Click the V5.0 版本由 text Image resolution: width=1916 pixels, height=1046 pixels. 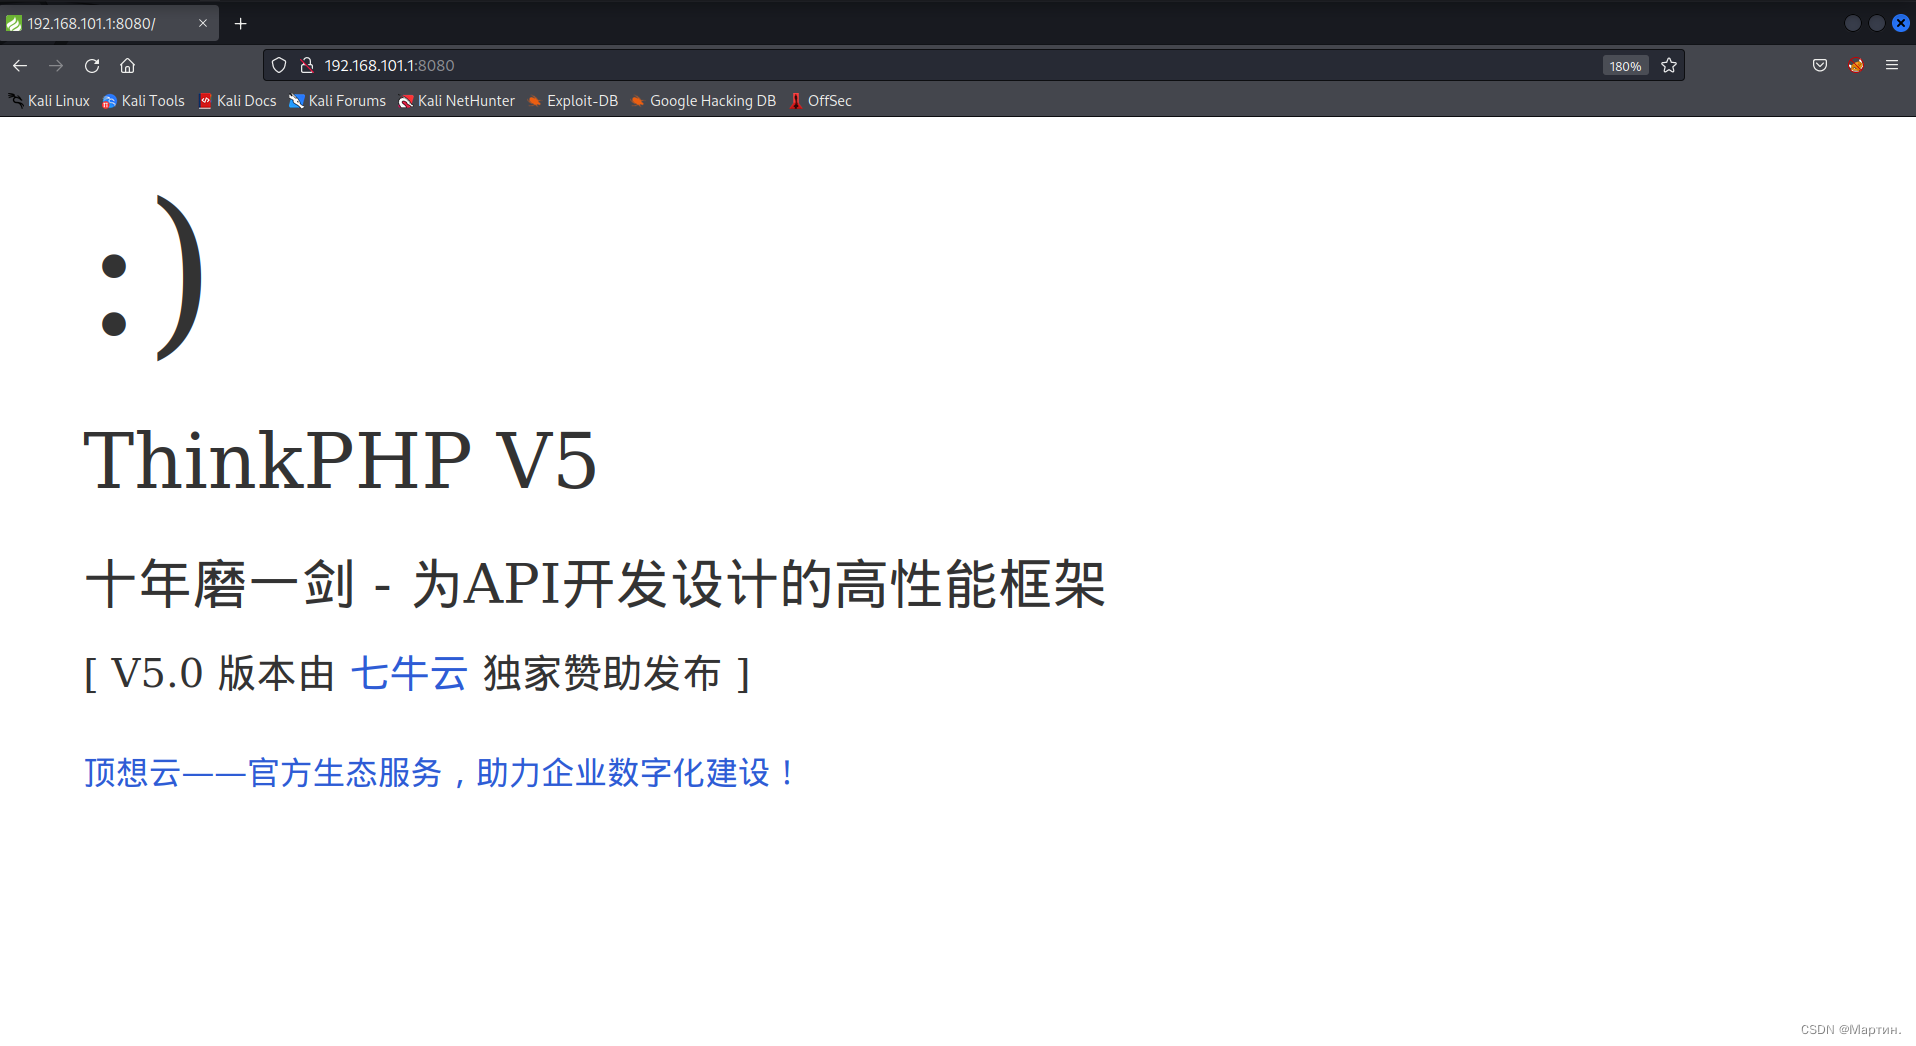tap(222, 673)
